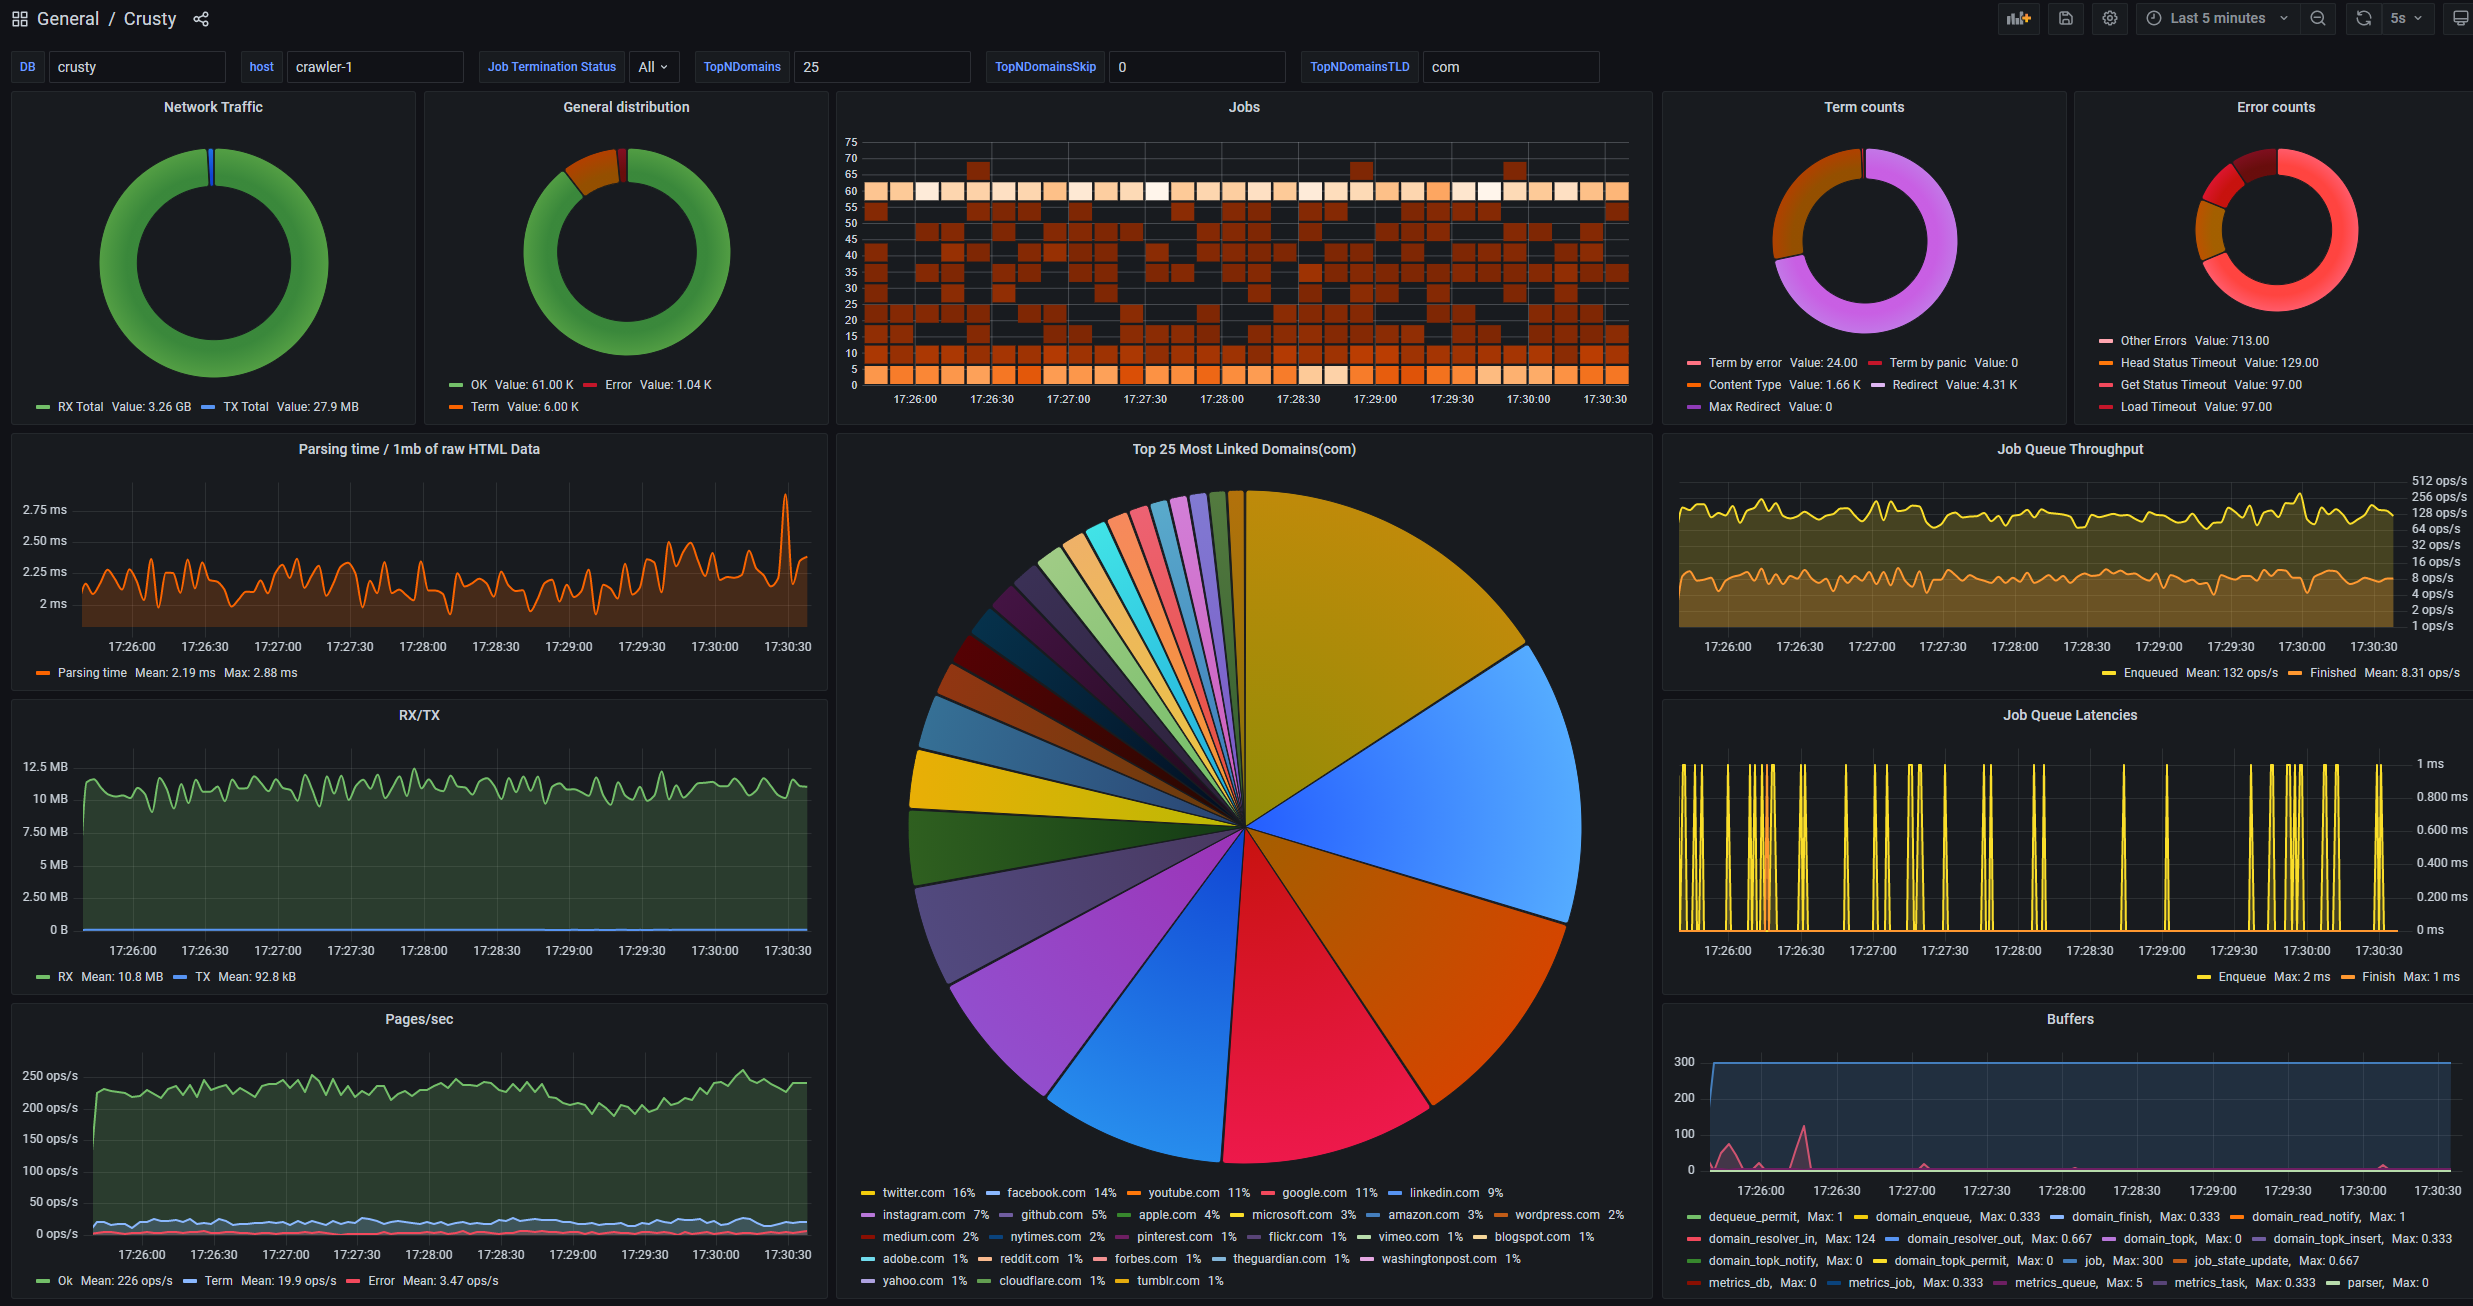Viewport: 2473px width, 1306px height.
Task: Click the share dashboard icon
Action: pos(201,19)
